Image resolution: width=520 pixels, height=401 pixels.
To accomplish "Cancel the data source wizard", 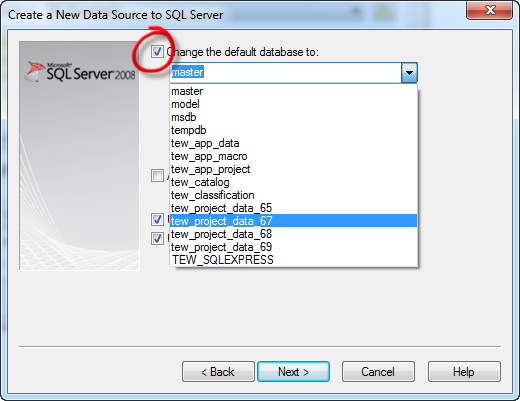I will pos(378,371).
